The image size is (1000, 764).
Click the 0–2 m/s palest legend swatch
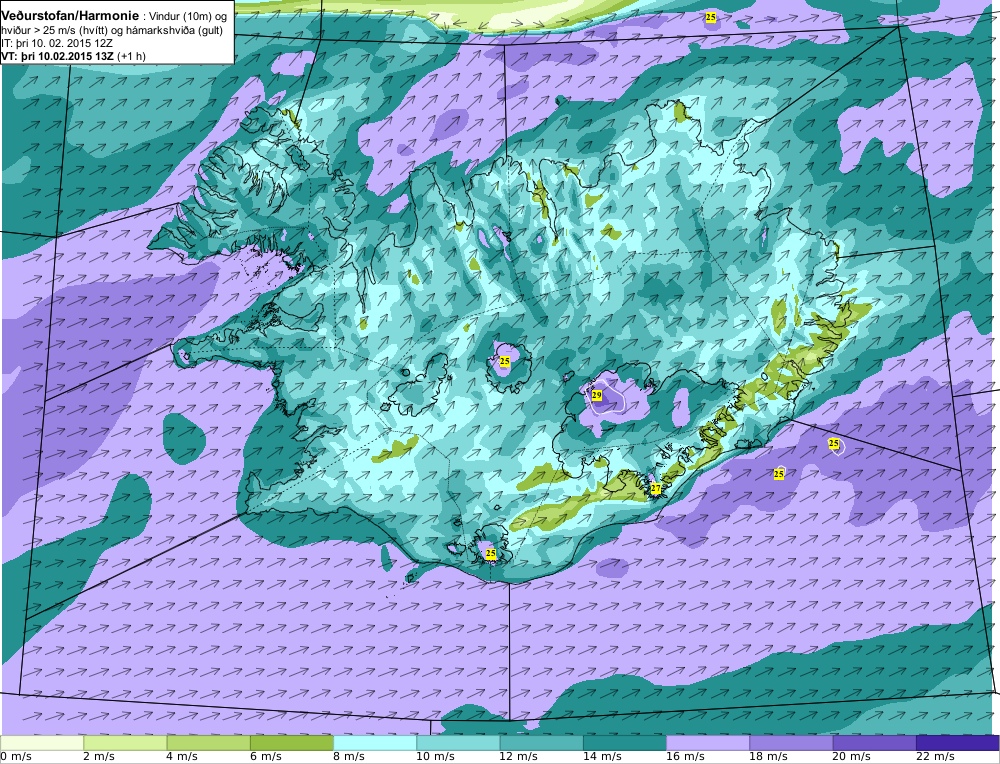(42, 743)
